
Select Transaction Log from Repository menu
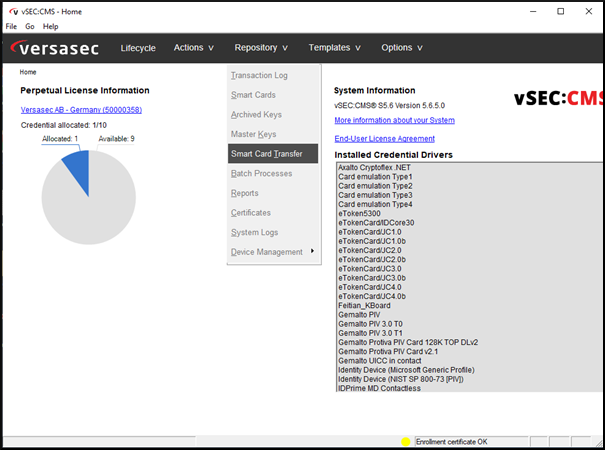tap(273, 75)
